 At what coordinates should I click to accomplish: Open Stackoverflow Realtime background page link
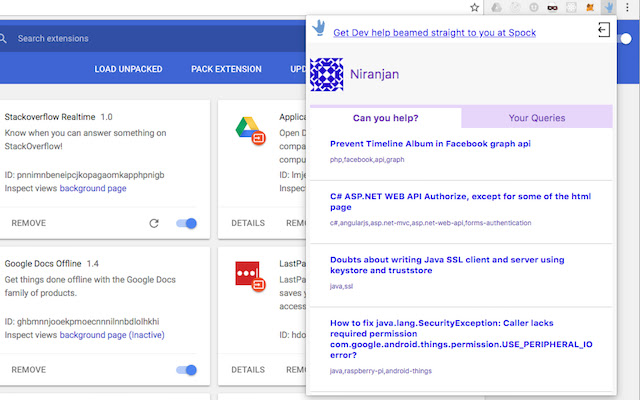93,188
